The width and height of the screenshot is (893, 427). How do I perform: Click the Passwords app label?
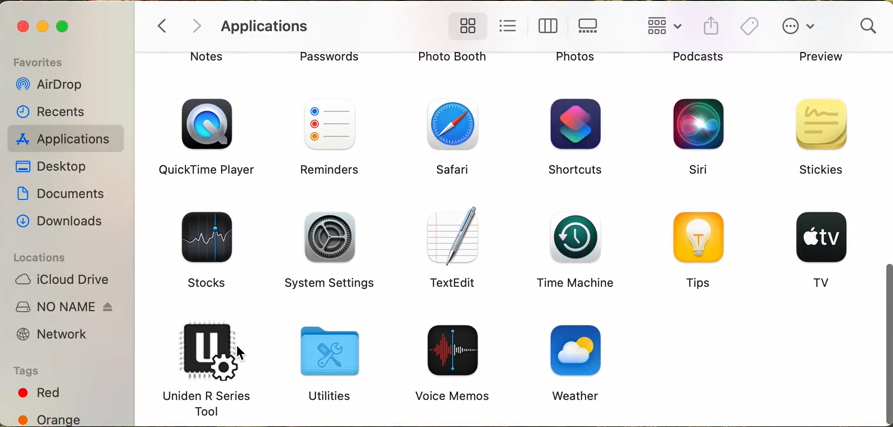(x=329, y=56)
